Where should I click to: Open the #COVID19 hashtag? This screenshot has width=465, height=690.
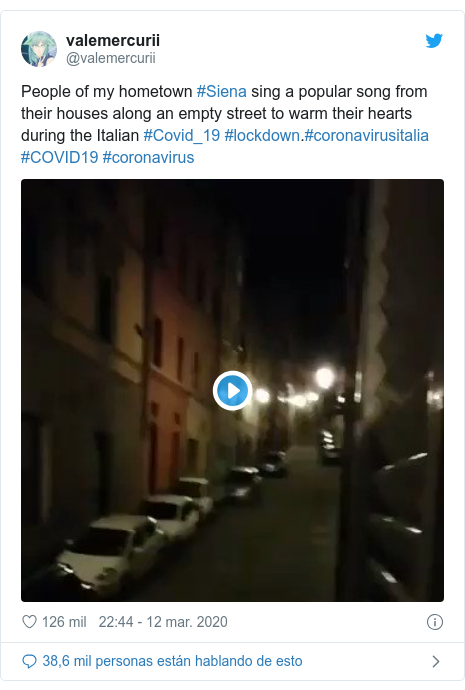tap(59, 158)
